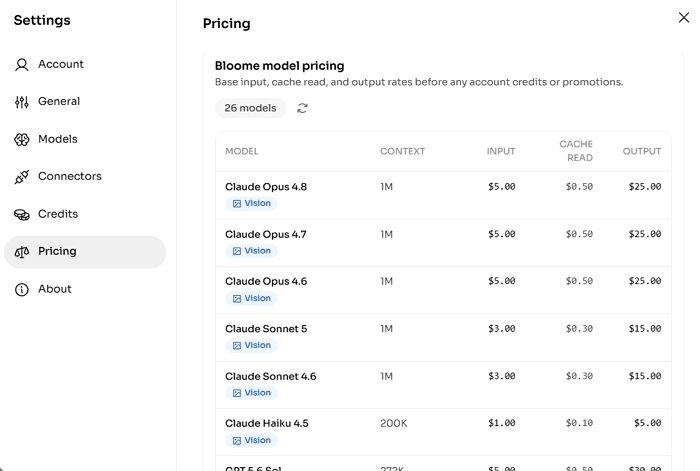Click the Vision tag under Claude Opus 4.8

tap(251, 203)
